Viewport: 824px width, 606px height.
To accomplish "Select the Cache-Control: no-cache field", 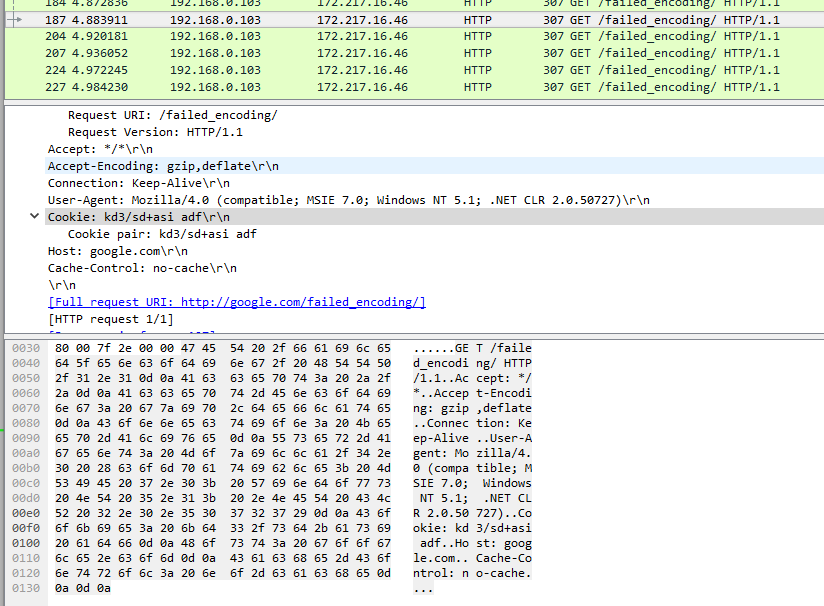I will pyautogui.click(x=142, y=268).
